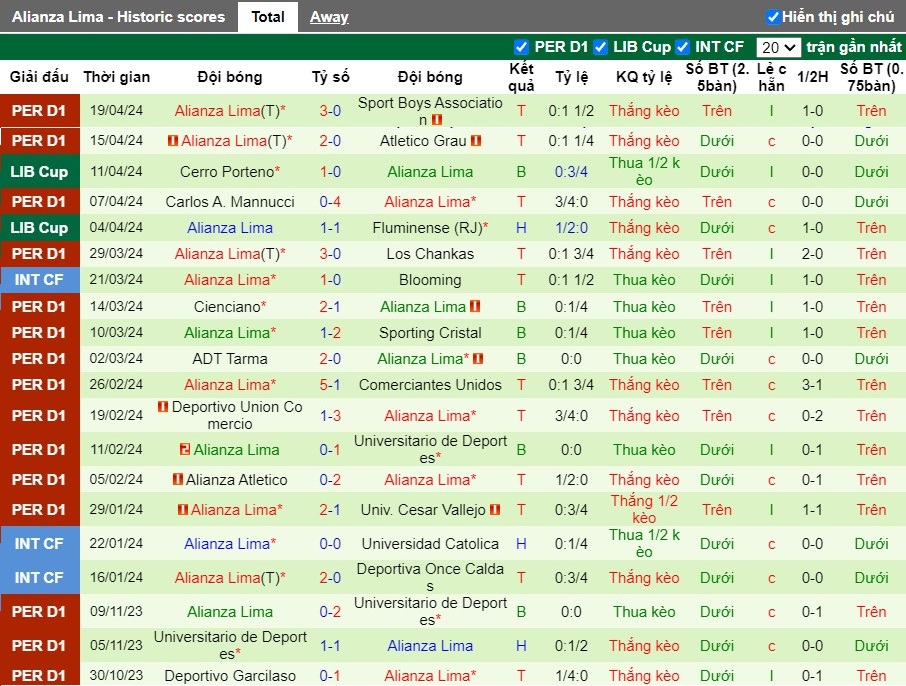Image resolution: width=906 pixels, height=686 pixels.
Task: Click PER D1 league label on 19/04/24 row
Action: click(39, 110)
